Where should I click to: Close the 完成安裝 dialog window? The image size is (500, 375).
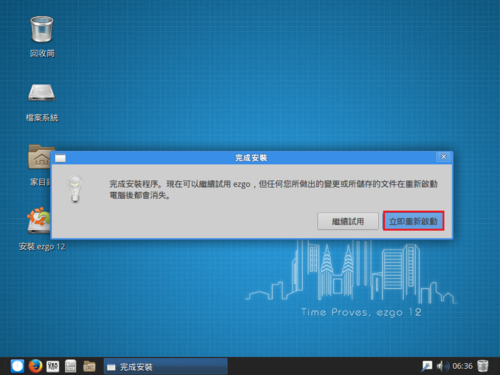pos(444,157)
